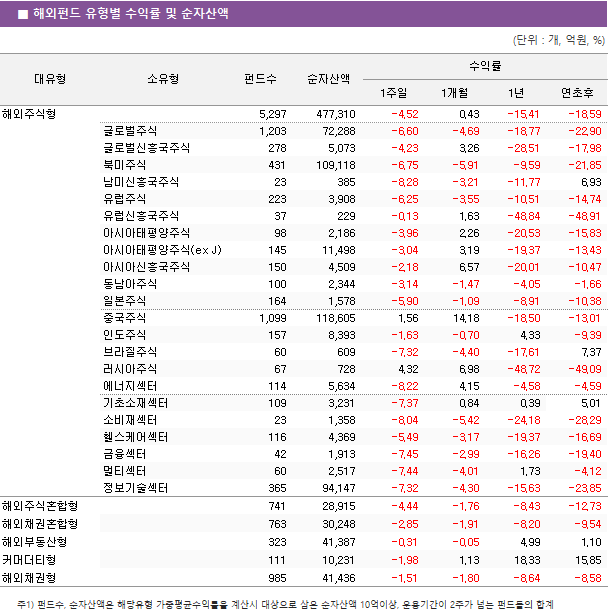Select the 아시아태평양주식(ex J) row label

tap(162, 250)
